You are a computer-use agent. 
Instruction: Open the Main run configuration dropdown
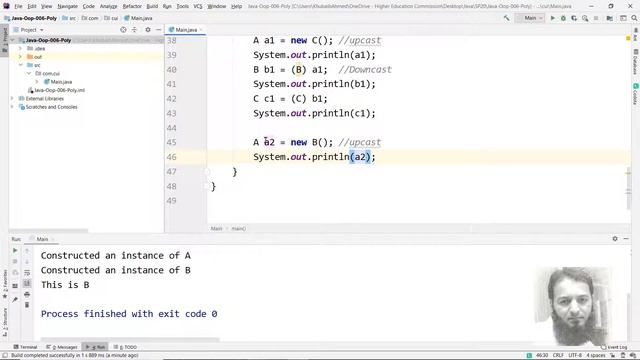coord(530,18)
